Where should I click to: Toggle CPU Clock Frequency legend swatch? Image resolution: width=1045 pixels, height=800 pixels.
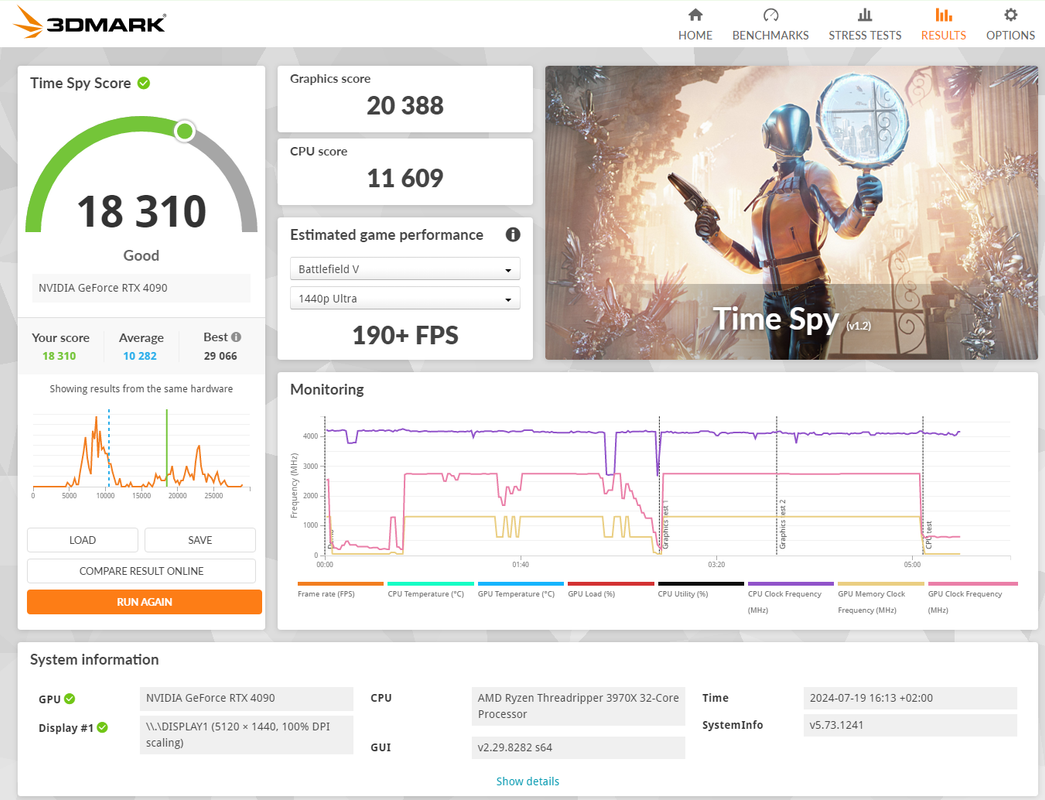(x=790, y=583)
